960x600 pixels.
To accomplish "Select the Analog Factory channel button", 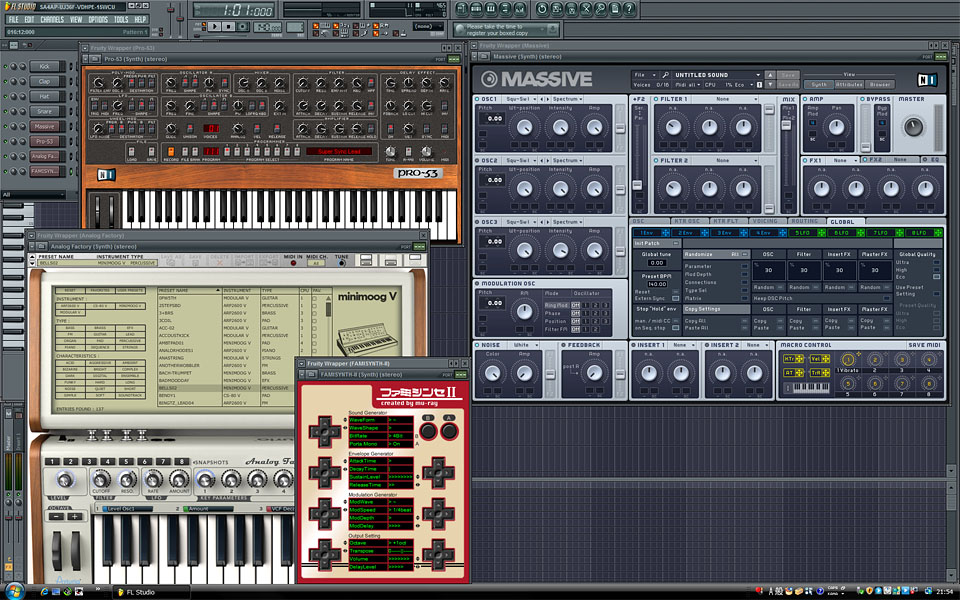I will (45, 156).
